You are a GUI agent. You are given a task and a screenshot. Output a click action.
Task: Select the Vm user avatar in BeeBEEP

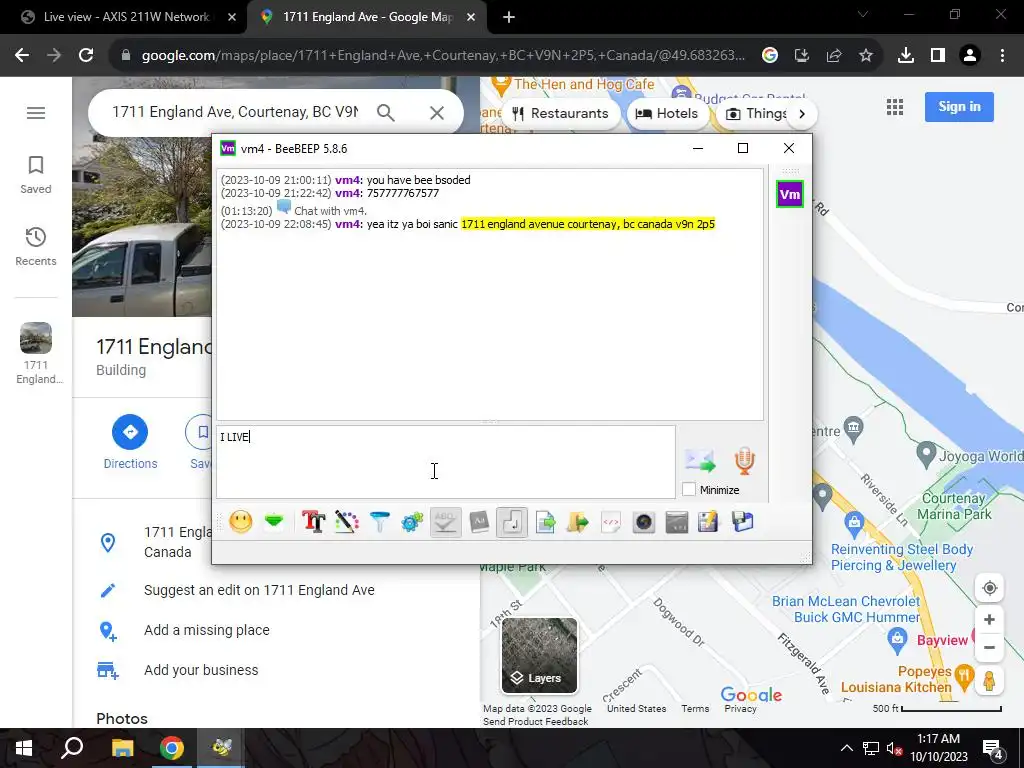[790, 195]
